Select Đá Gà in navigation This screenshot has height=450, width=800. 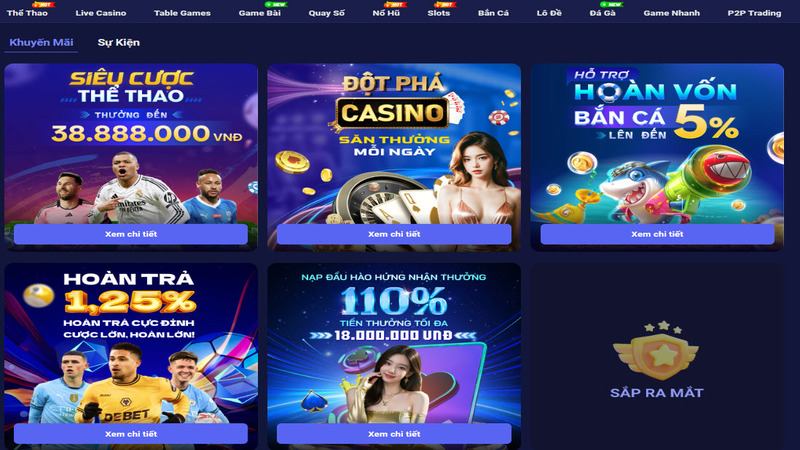coord(603,13)
